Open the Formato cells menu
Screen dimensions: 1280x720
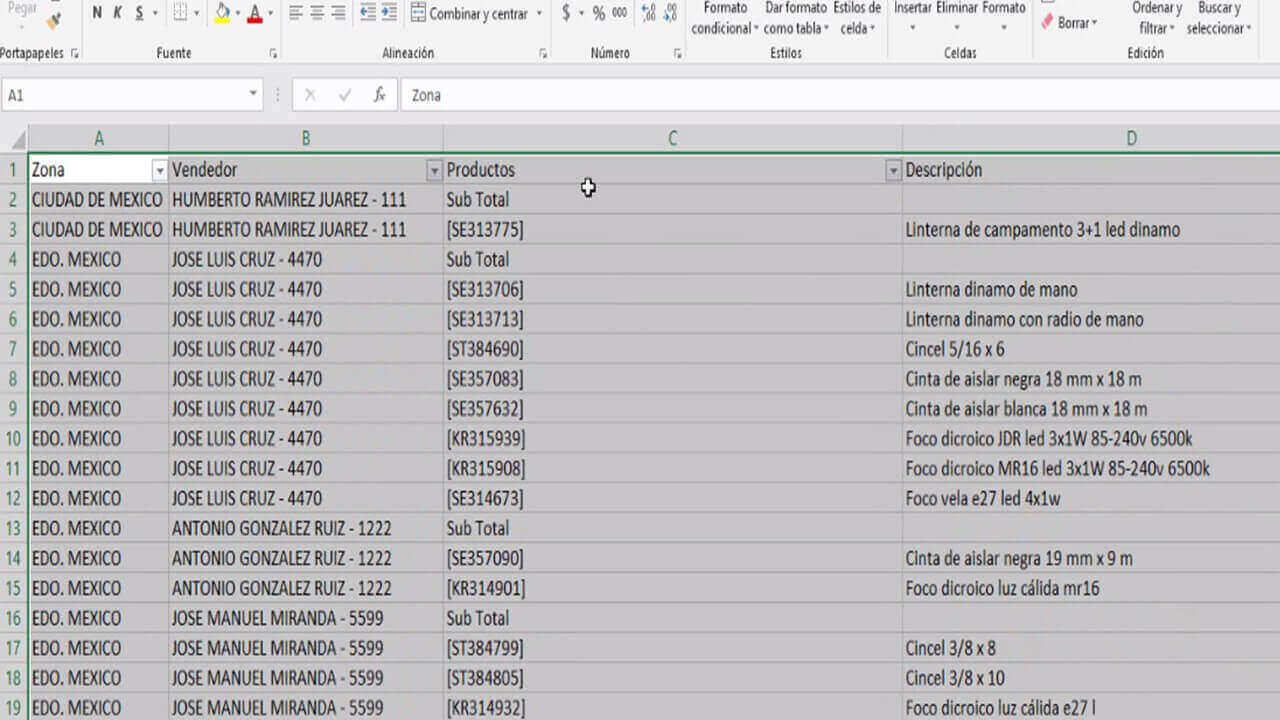(1003, 16)
